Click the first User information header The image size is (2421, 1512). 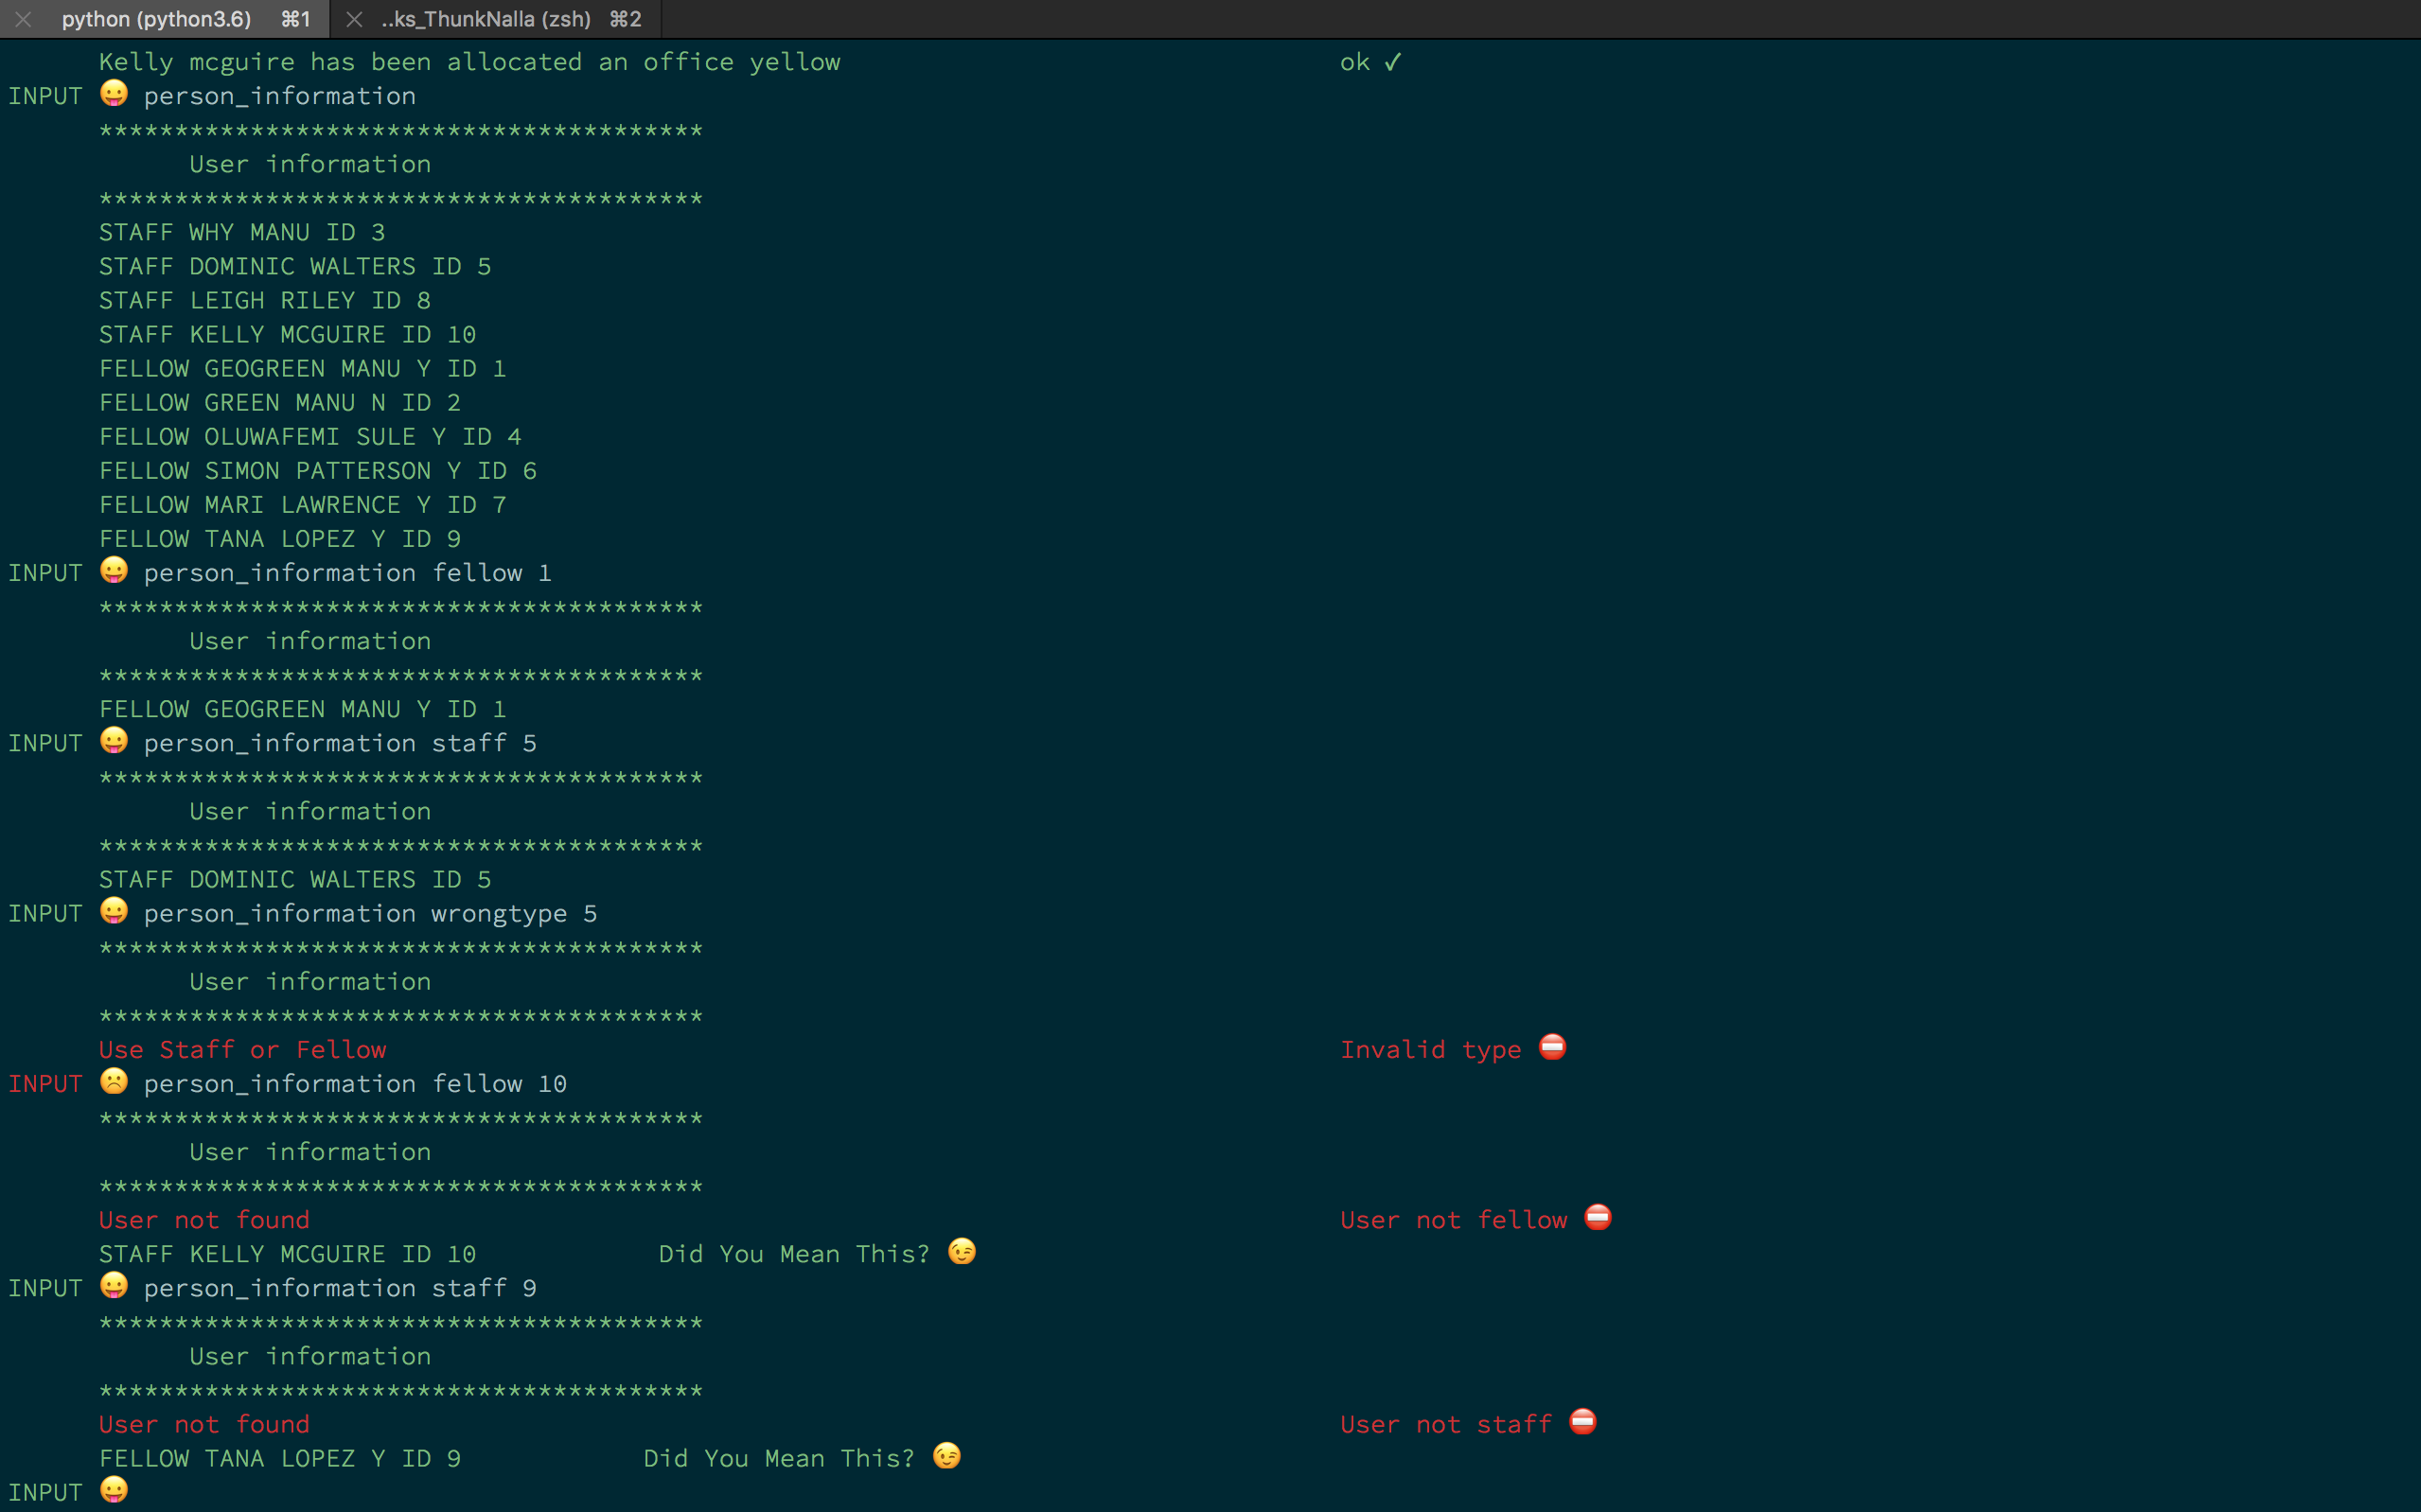(310, 164)
